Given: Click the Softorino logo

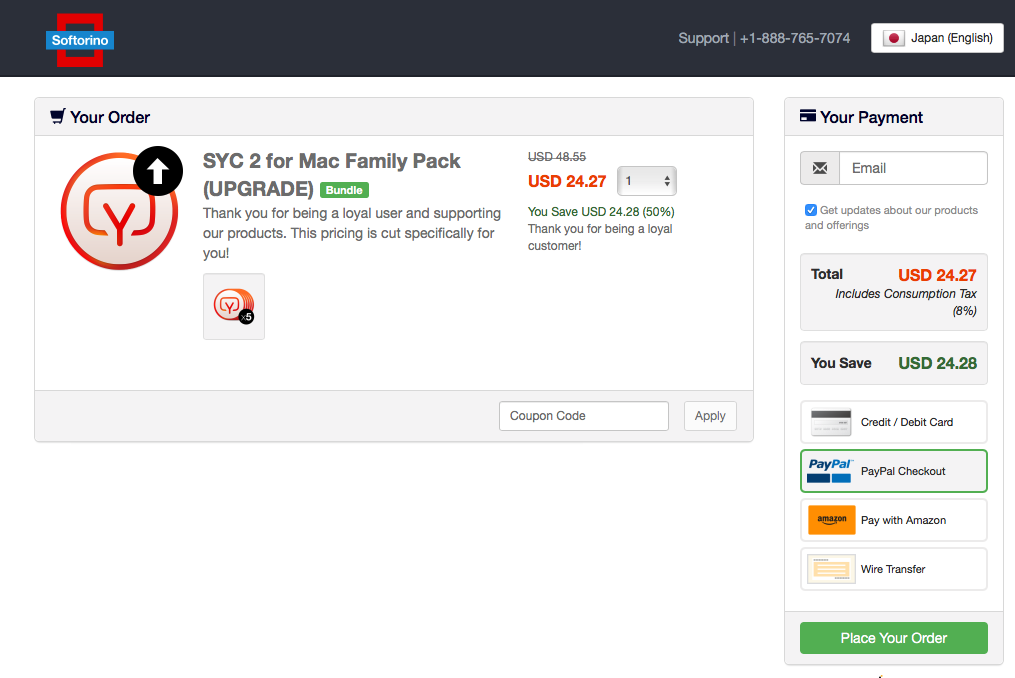Looking at the screenshot, I should (x=80, y=40).
